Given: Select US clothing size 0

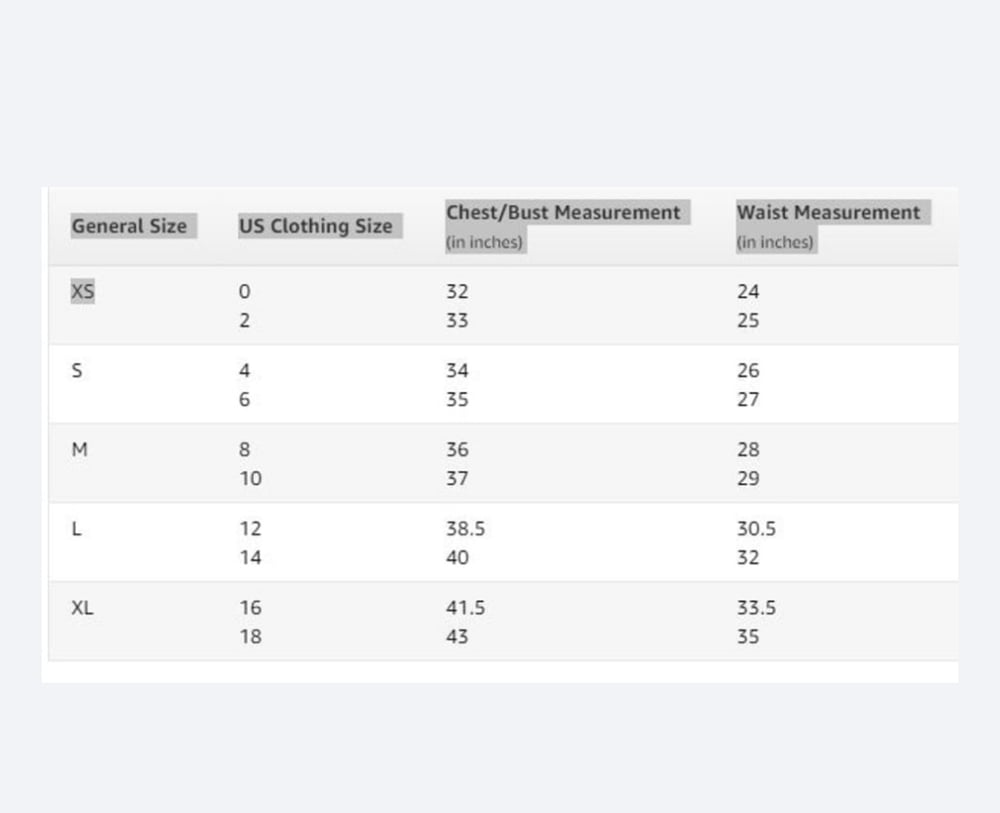Looking at the screenshot, I should [x=245, y=291].
